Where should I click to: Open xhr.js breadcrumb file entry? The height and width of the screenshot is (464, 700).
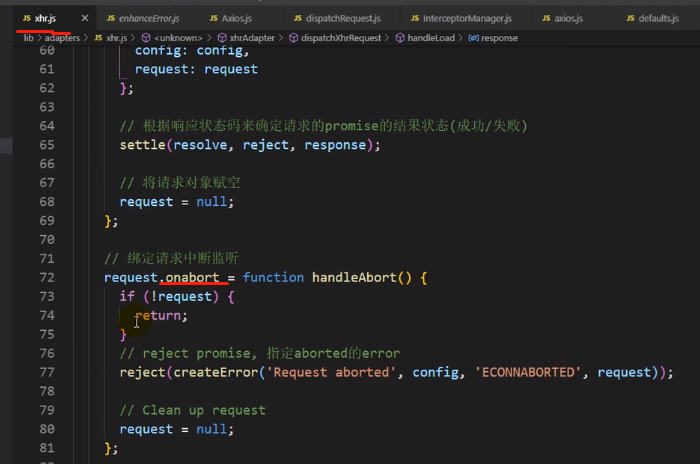click(117, 38)
